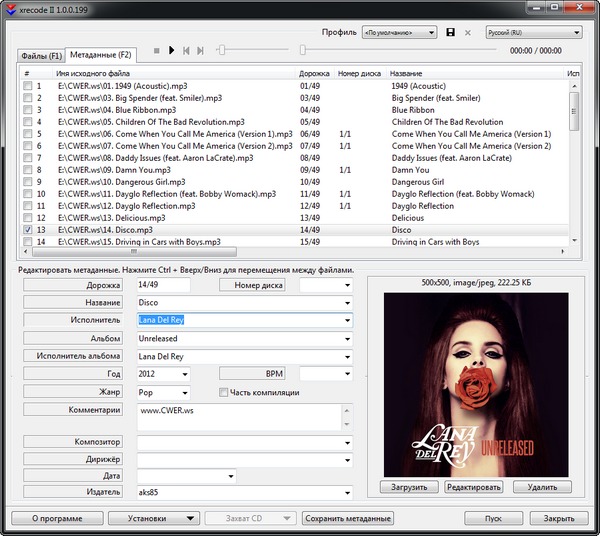Click the Сохранить метаданные button
The image size is (600, 536).
(348, 518)
